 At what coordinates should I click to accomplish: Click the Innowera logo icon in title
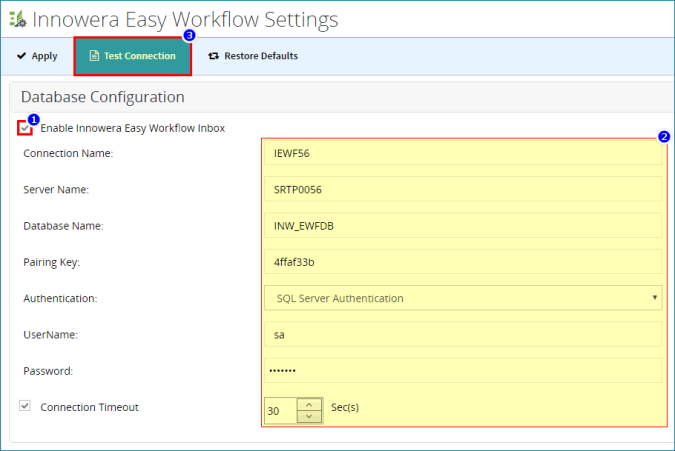pos(18,19)
